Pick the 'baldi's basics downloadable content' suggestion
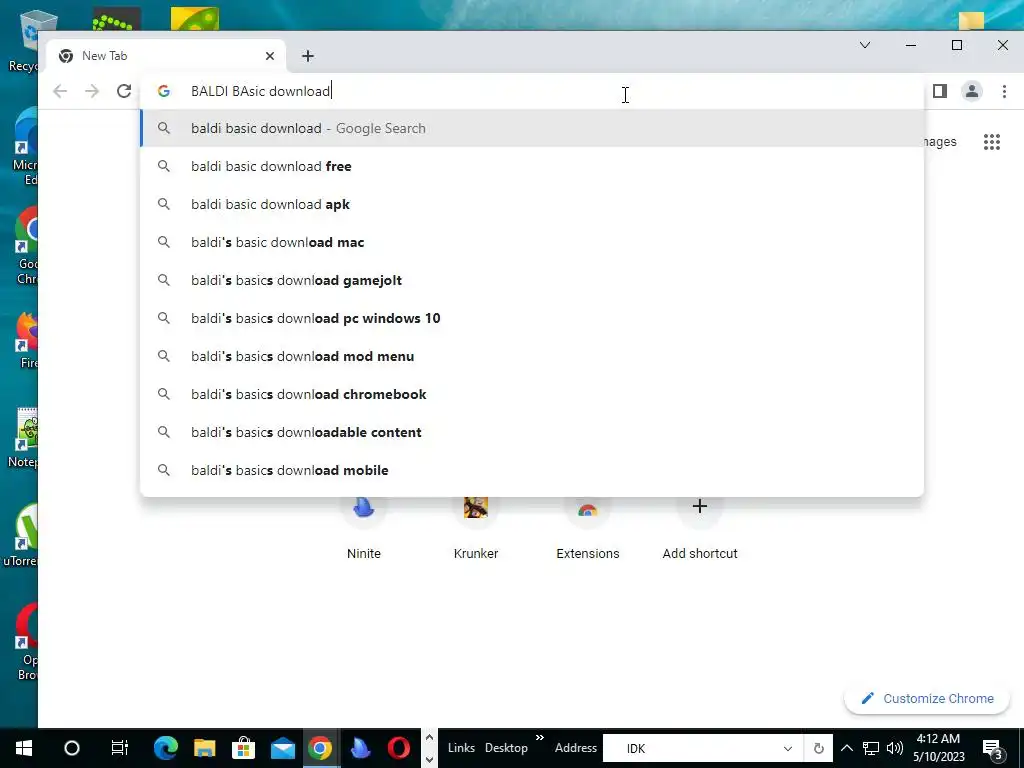The width and height of the screenshot is (1024, 768). [x=532, y=432]
